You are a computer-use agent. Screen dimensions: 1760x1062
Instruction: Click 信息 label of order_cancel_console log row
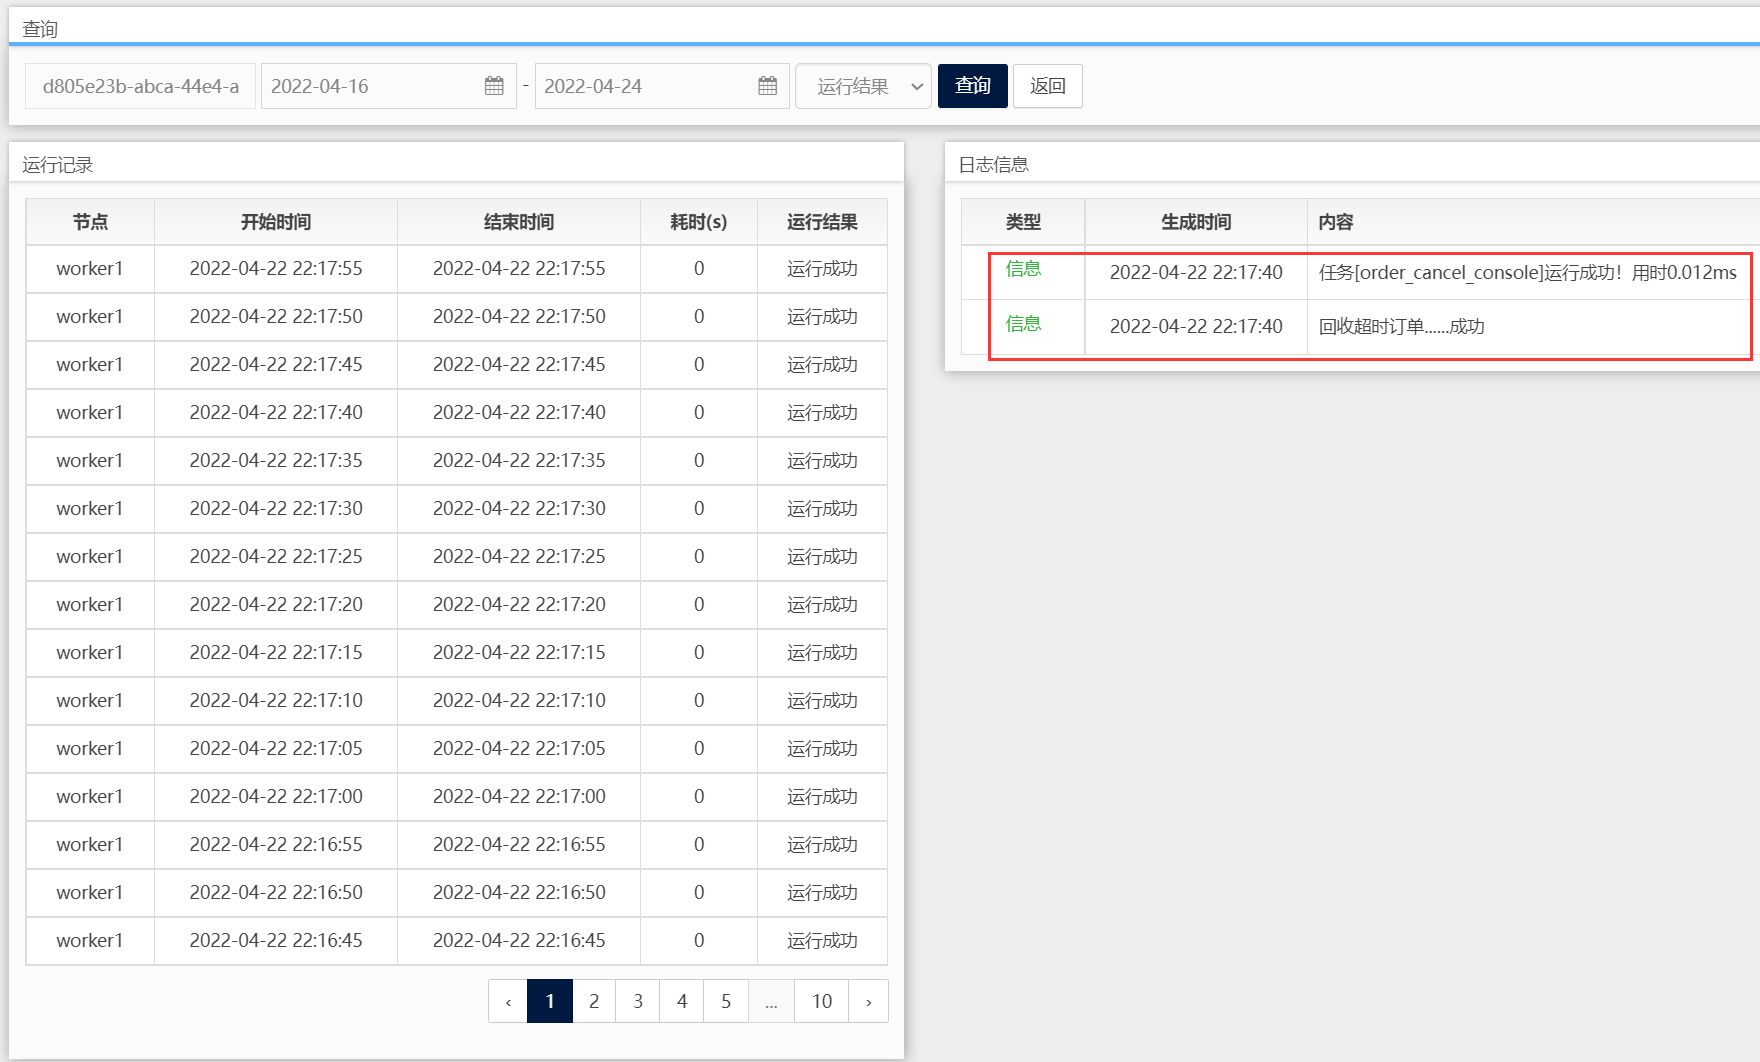pos(1023,269)
